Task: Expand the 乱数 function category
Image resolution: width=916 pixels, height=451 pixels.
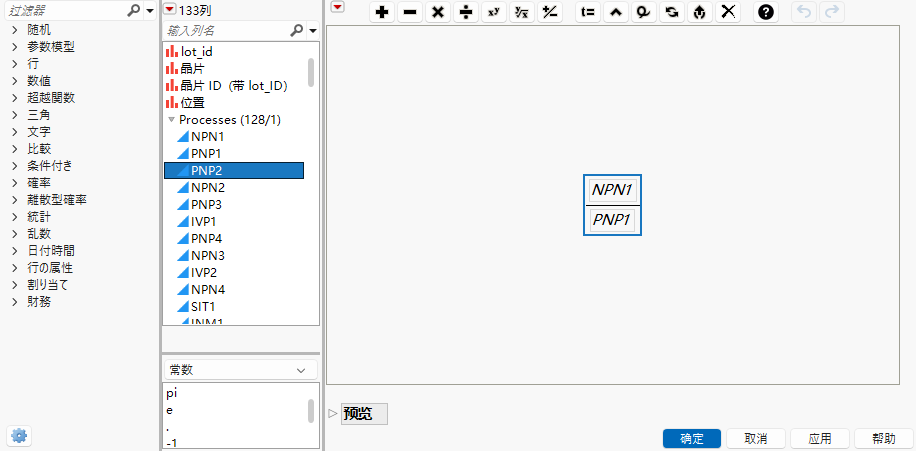Action: tap(15, 234)
